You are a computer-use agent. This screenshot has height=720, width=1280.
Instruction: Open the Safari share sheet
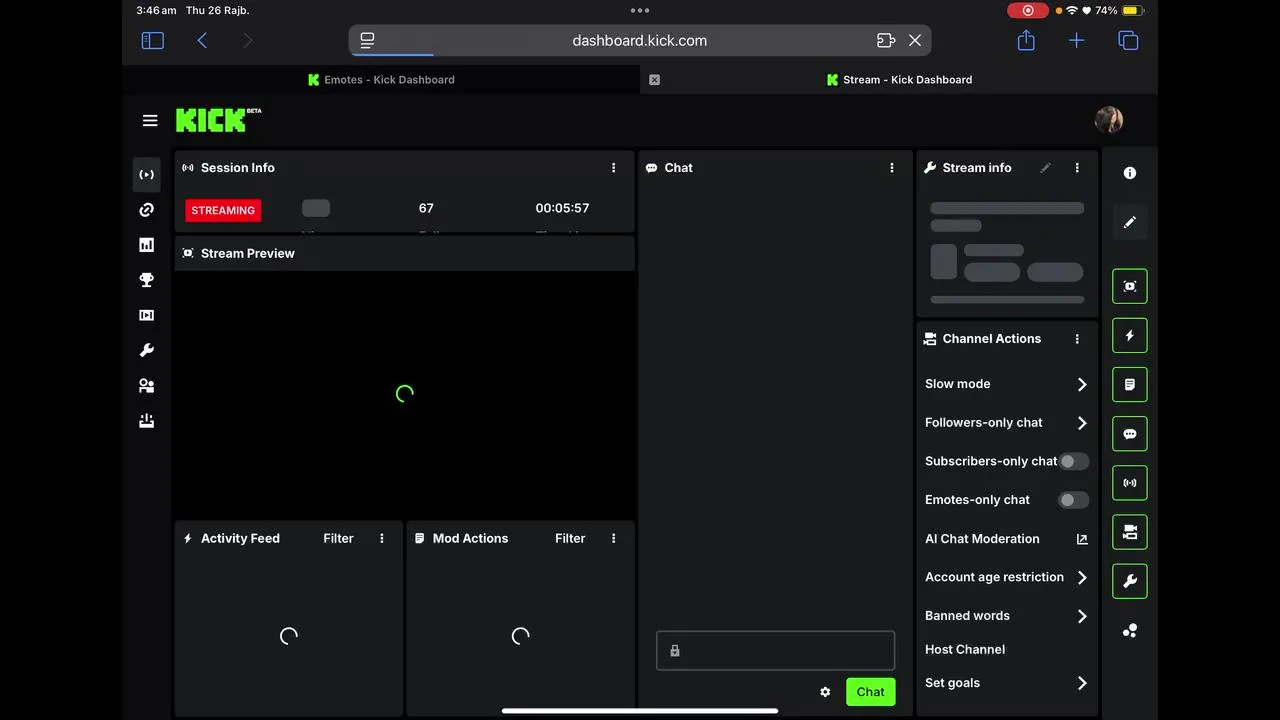tap(1026, 40)
